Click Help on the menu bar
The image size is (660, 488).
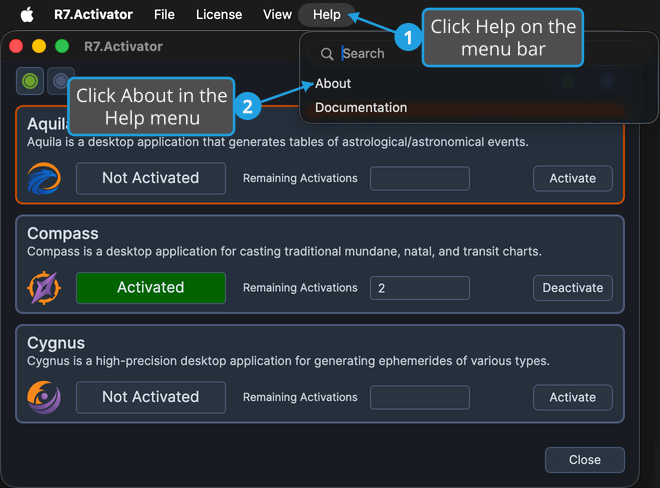tap(327, 15)
